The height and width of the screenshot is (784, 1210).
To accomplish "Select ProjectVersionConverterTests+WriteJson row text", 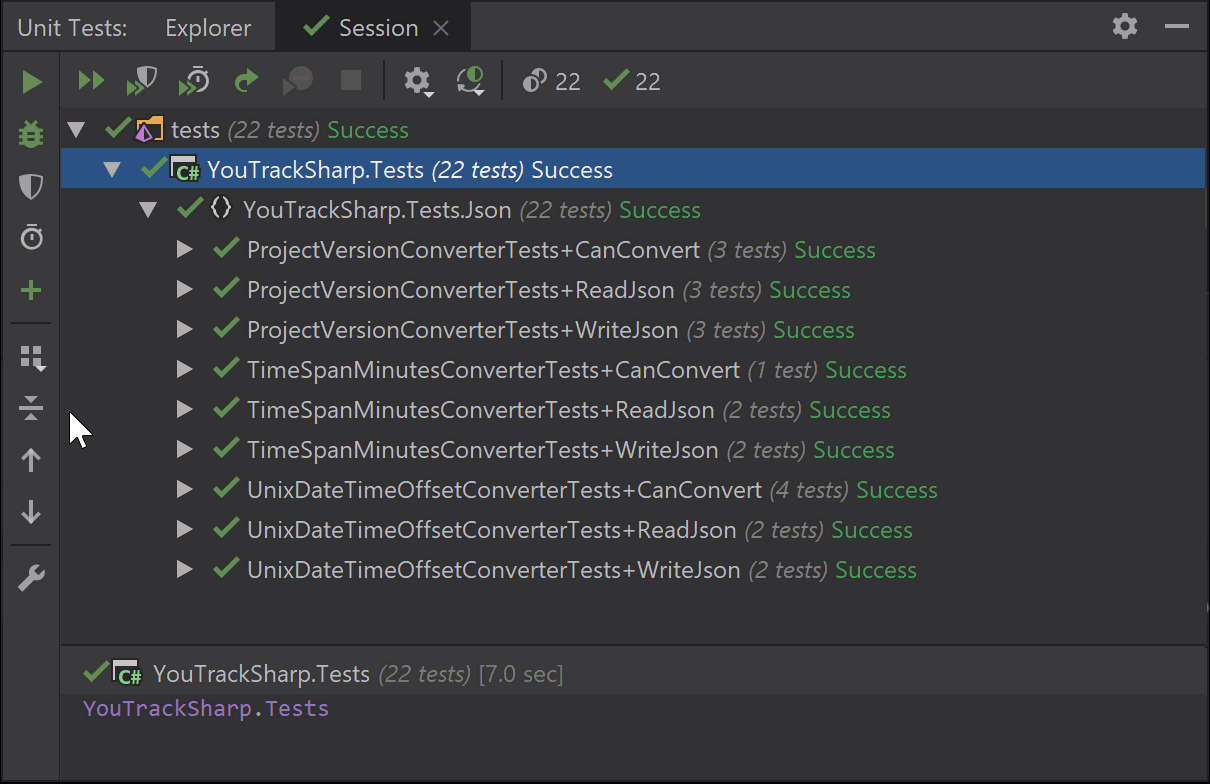I will (x=462, y=330).
